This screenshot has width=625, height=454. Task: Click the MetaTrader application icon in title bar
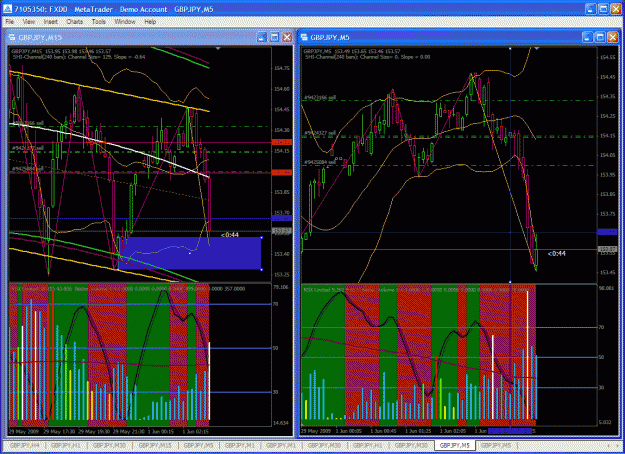(x=7, y=9)
